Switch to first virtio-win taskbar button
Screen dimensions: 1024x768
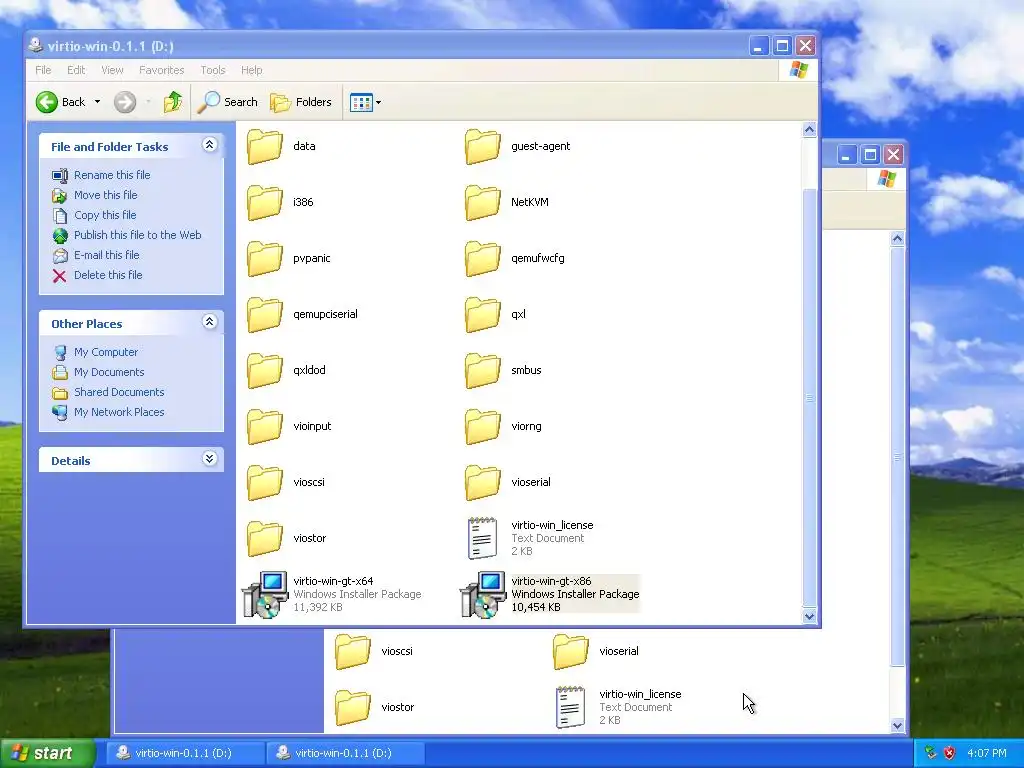[185, 753]
